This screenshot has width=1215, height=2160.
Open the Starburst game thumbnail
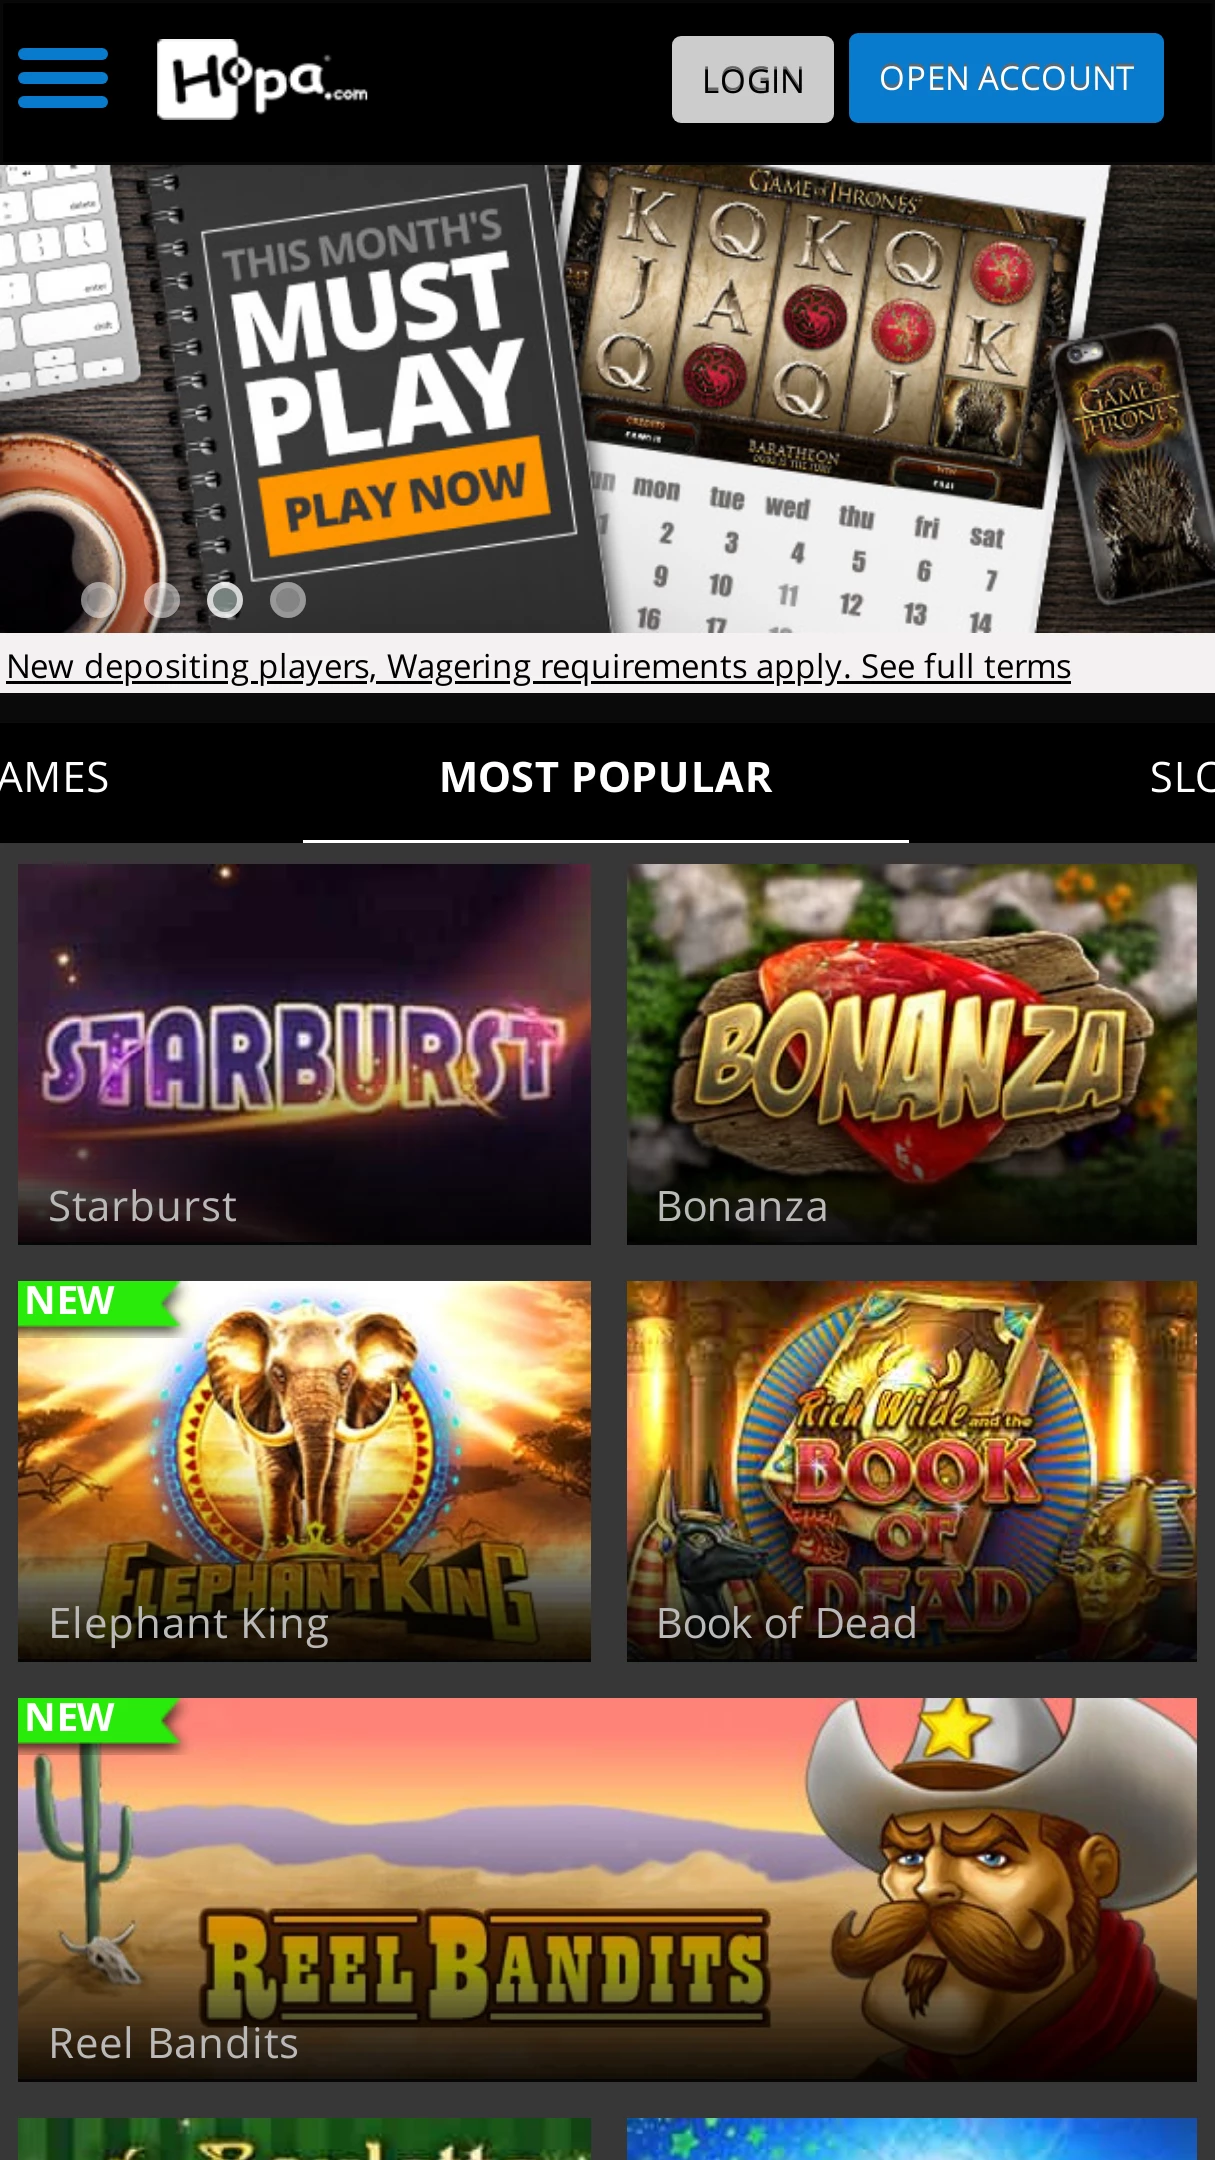coord(304,1054)
